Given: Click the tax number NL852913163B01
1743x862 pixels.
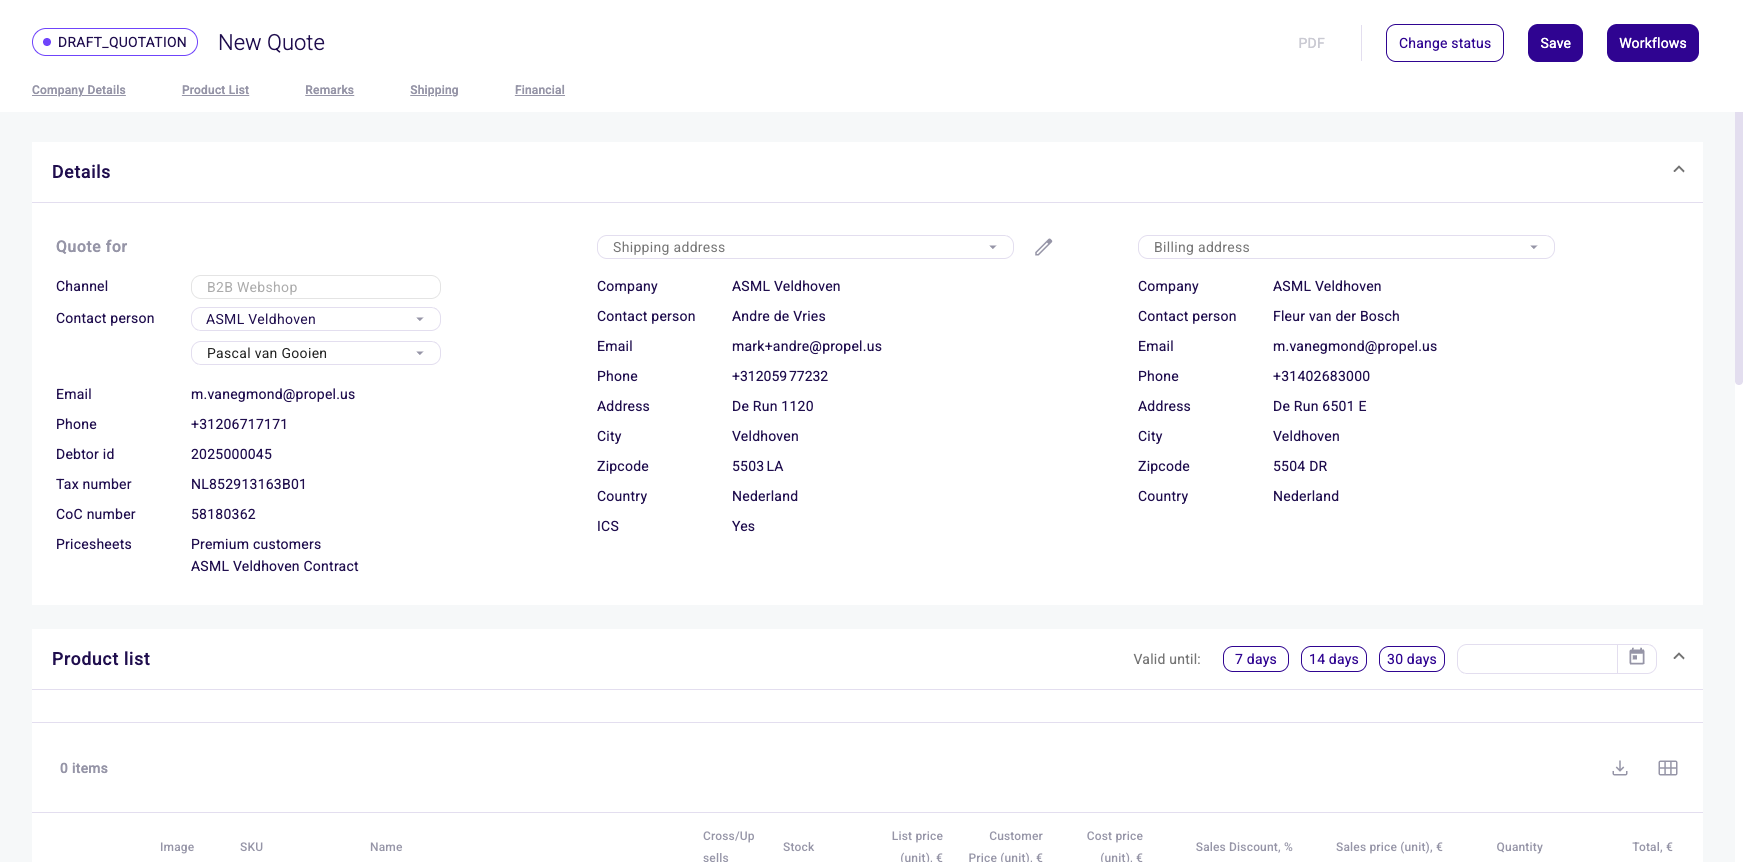Looking at the screenshot, I should point(249,484).
